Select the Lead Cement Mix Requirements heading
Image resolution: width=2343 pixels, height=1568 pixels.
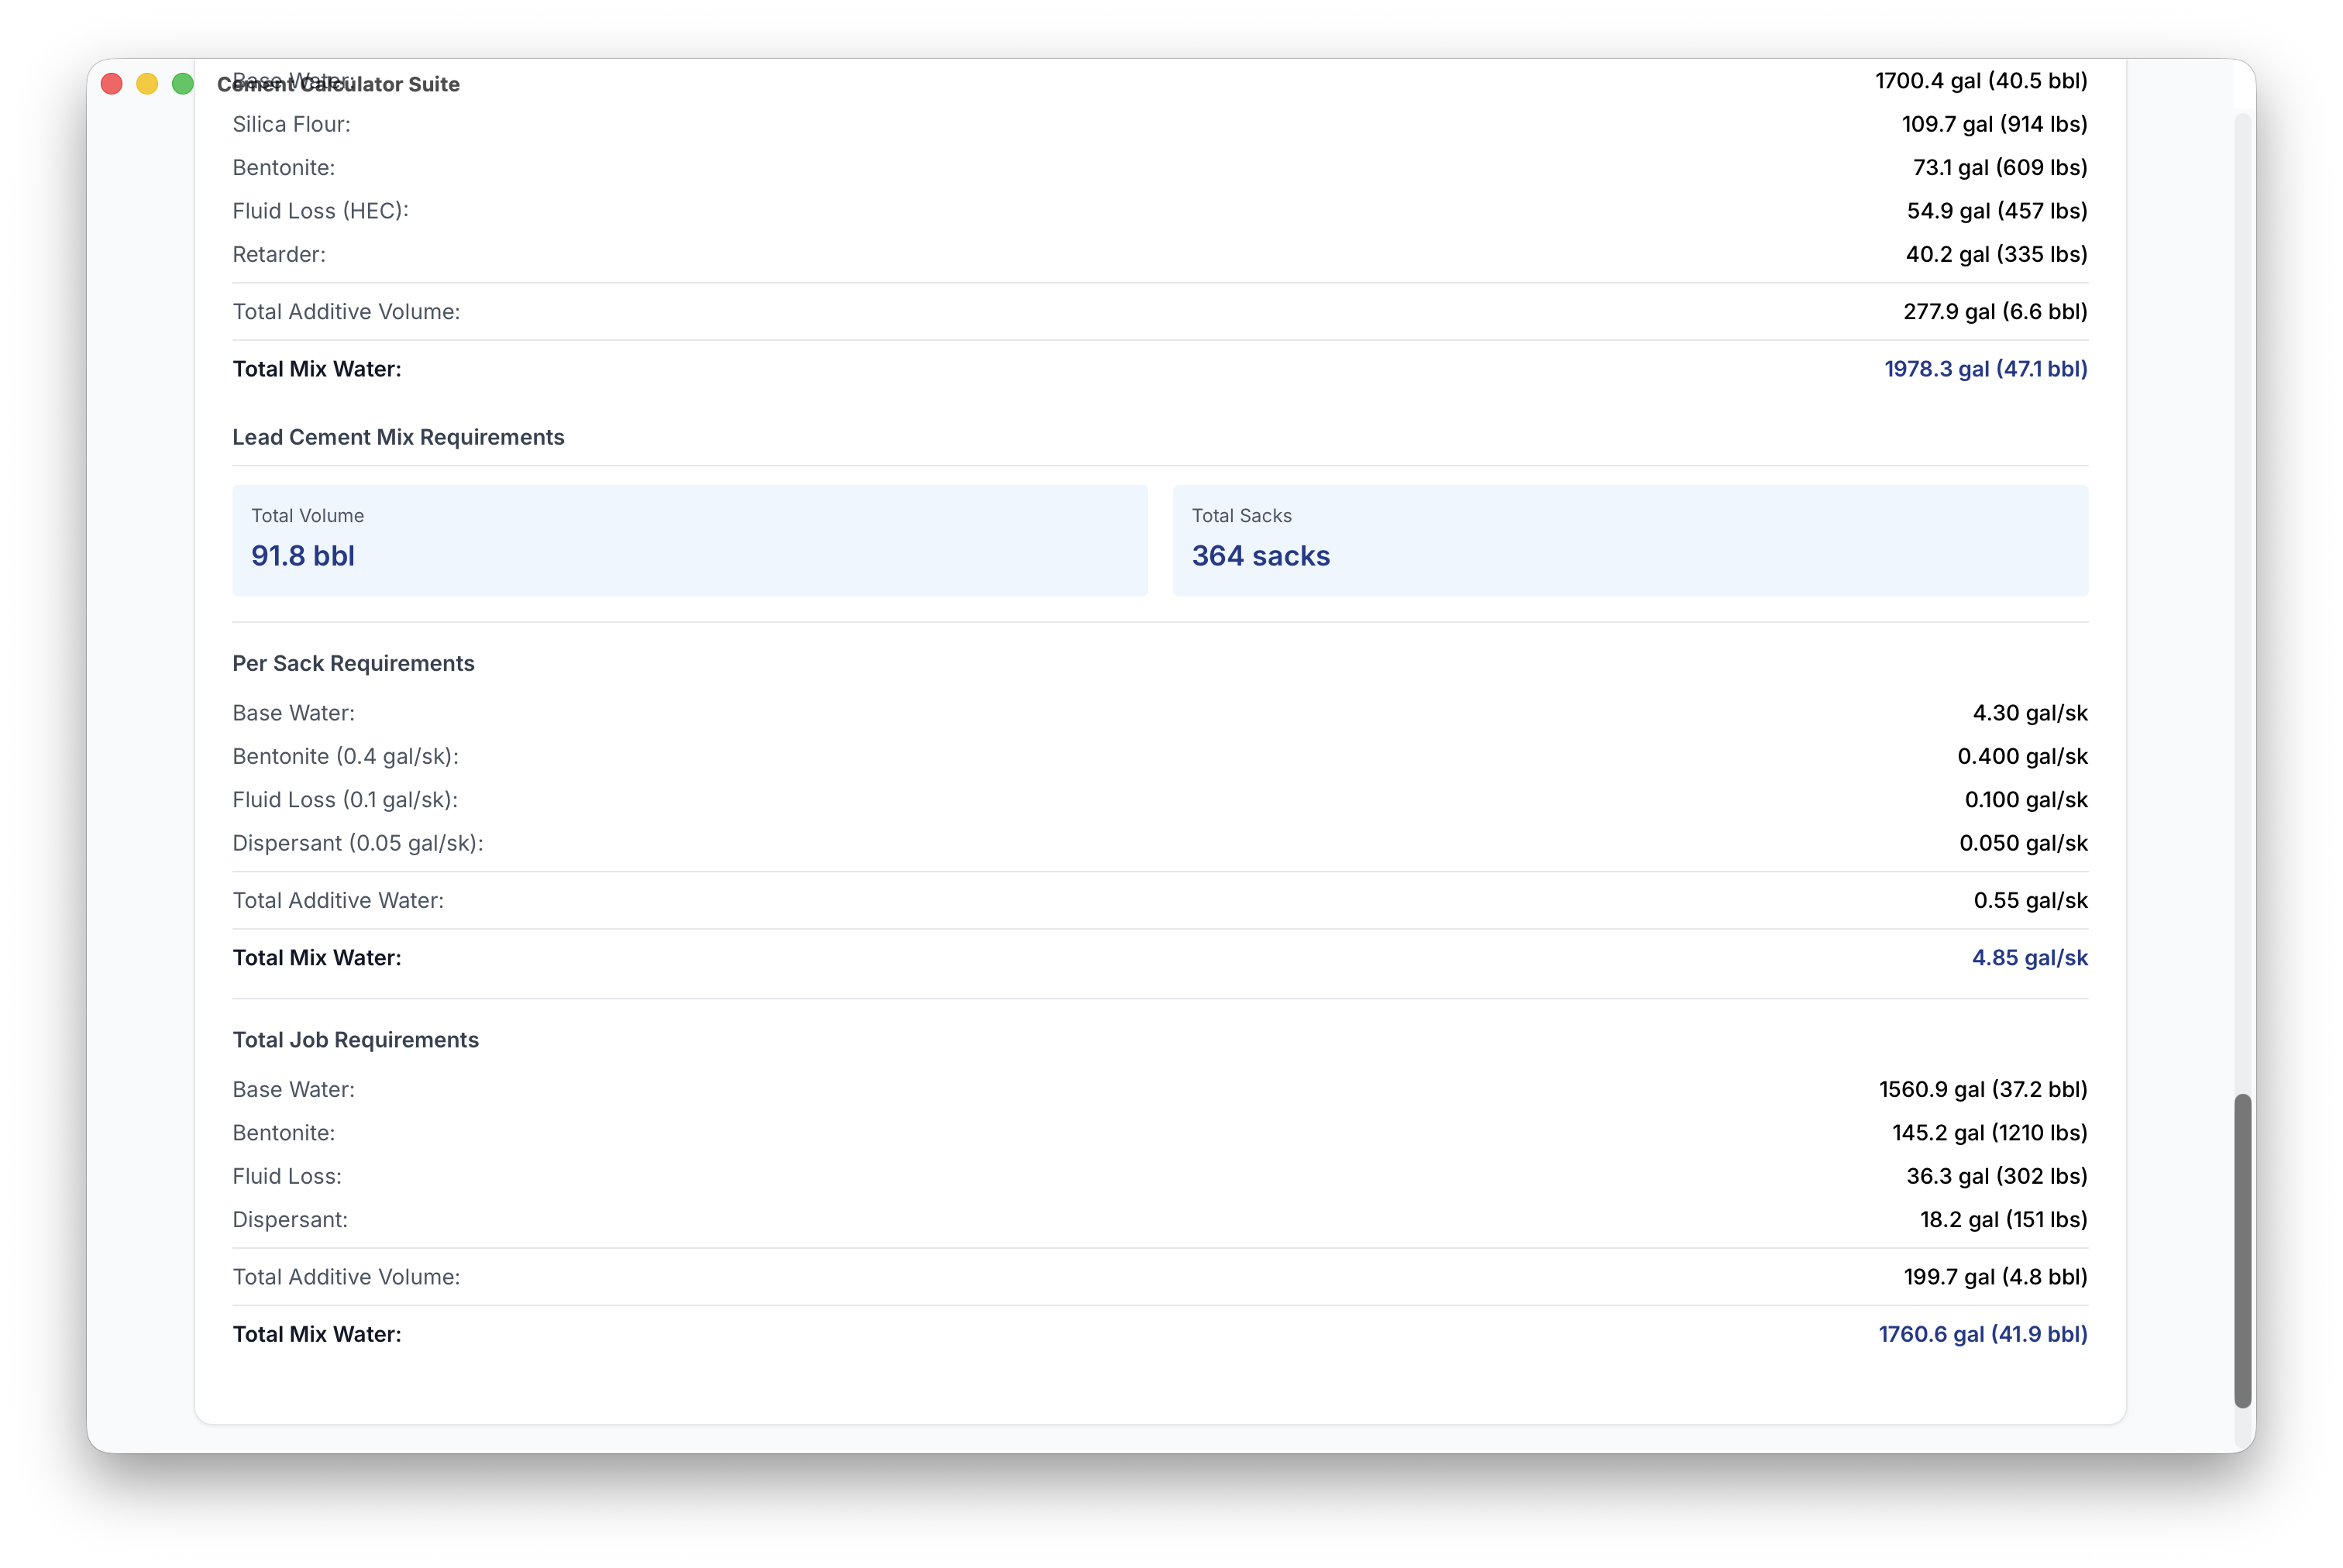pos(398,437)
